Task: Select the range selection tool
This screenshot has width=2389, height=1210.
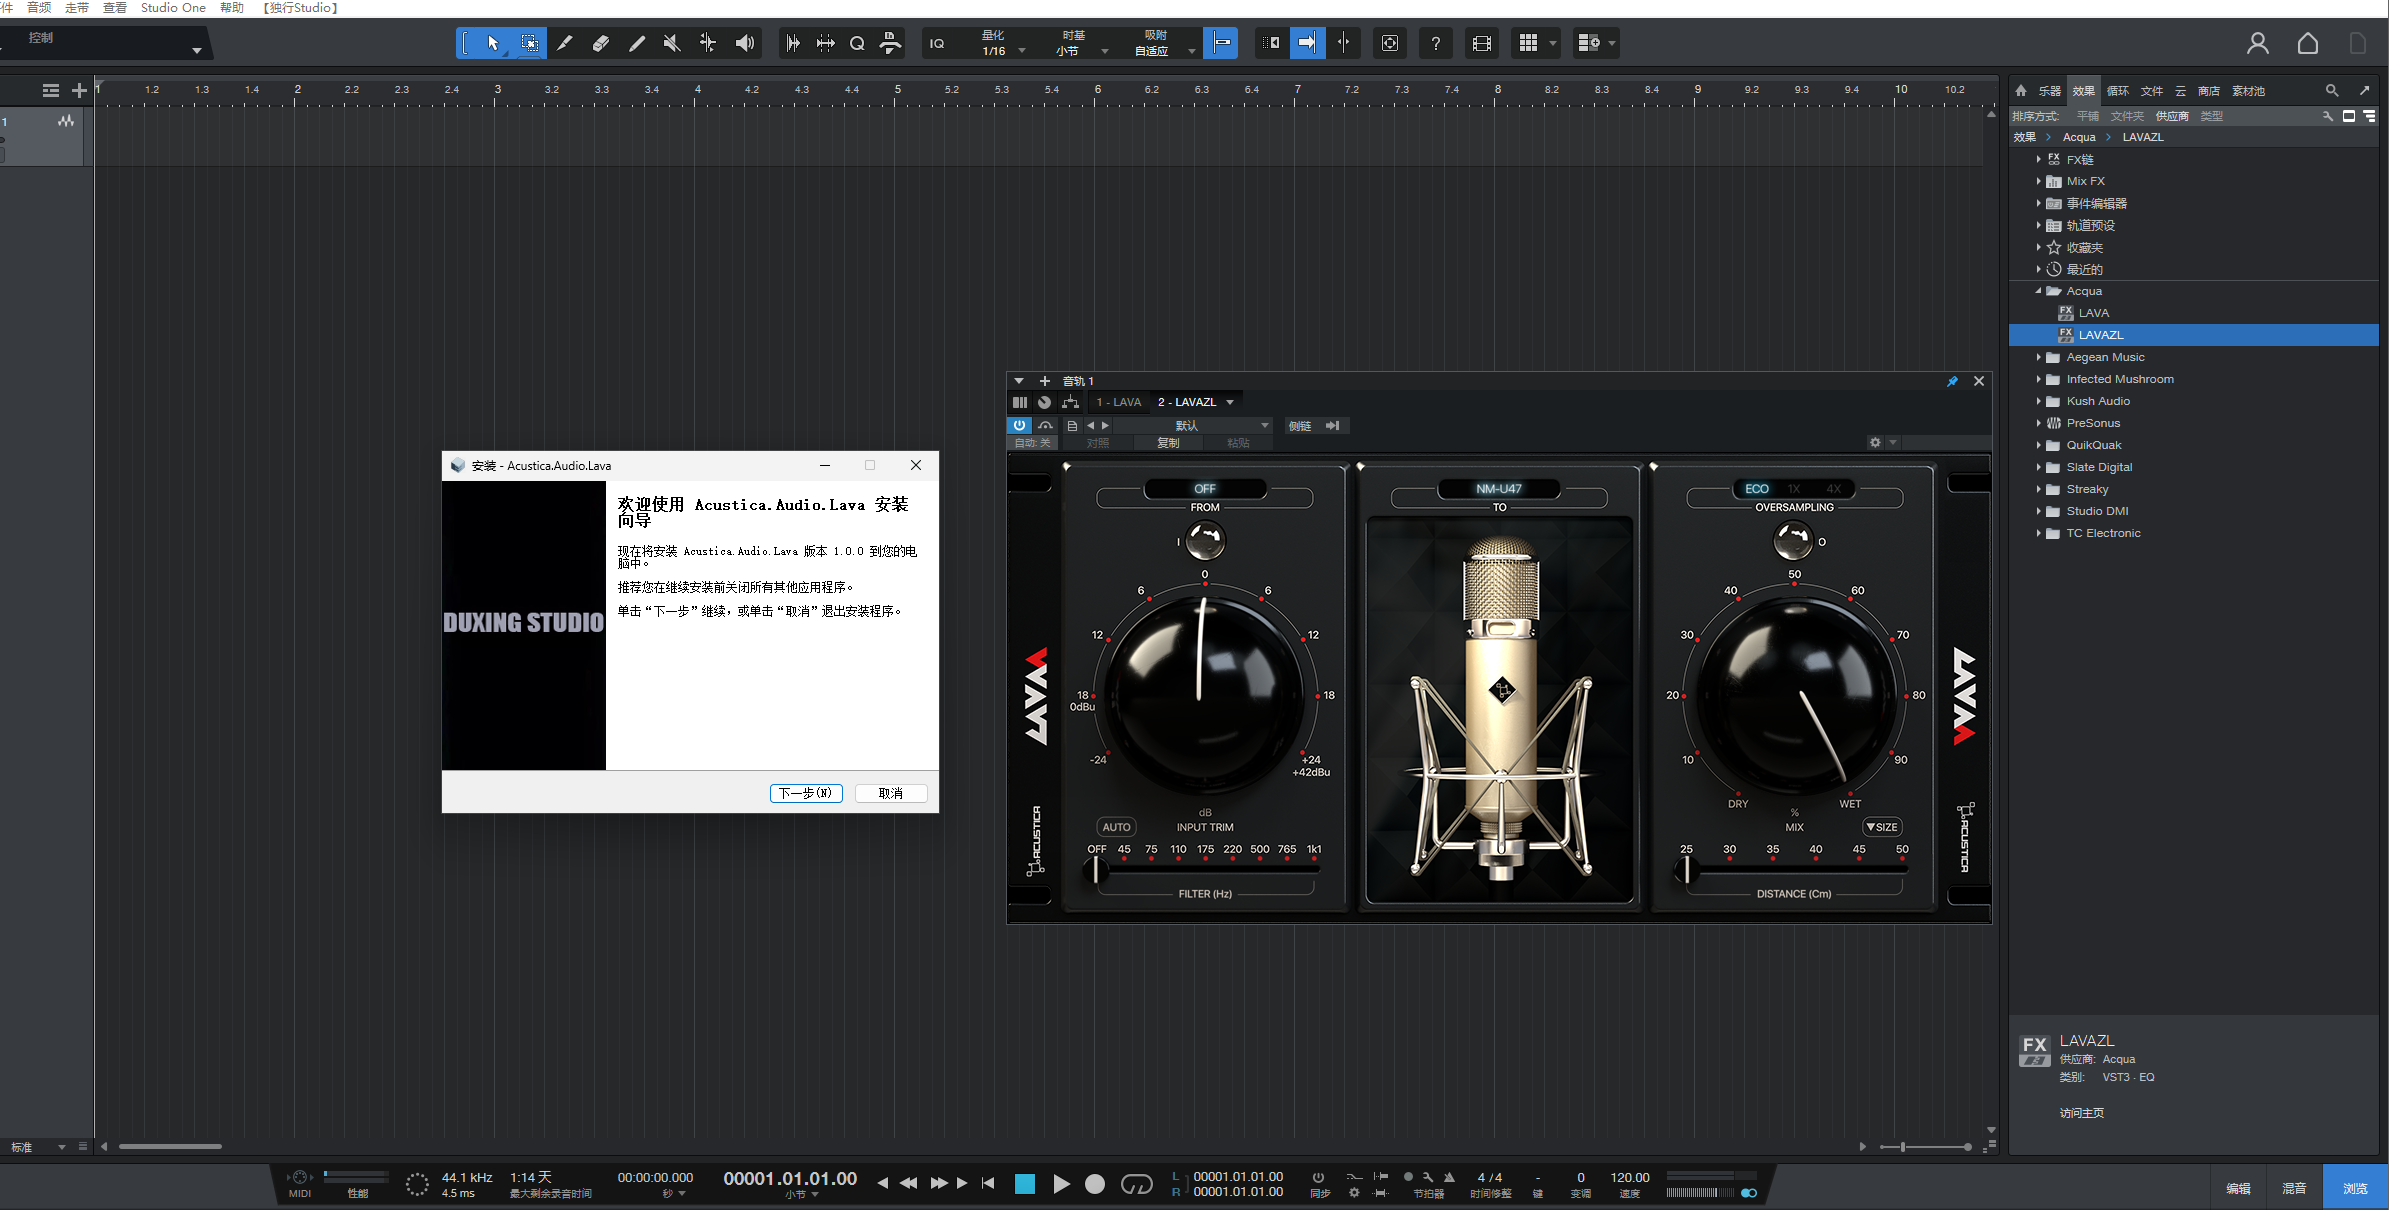Action: 529,43
